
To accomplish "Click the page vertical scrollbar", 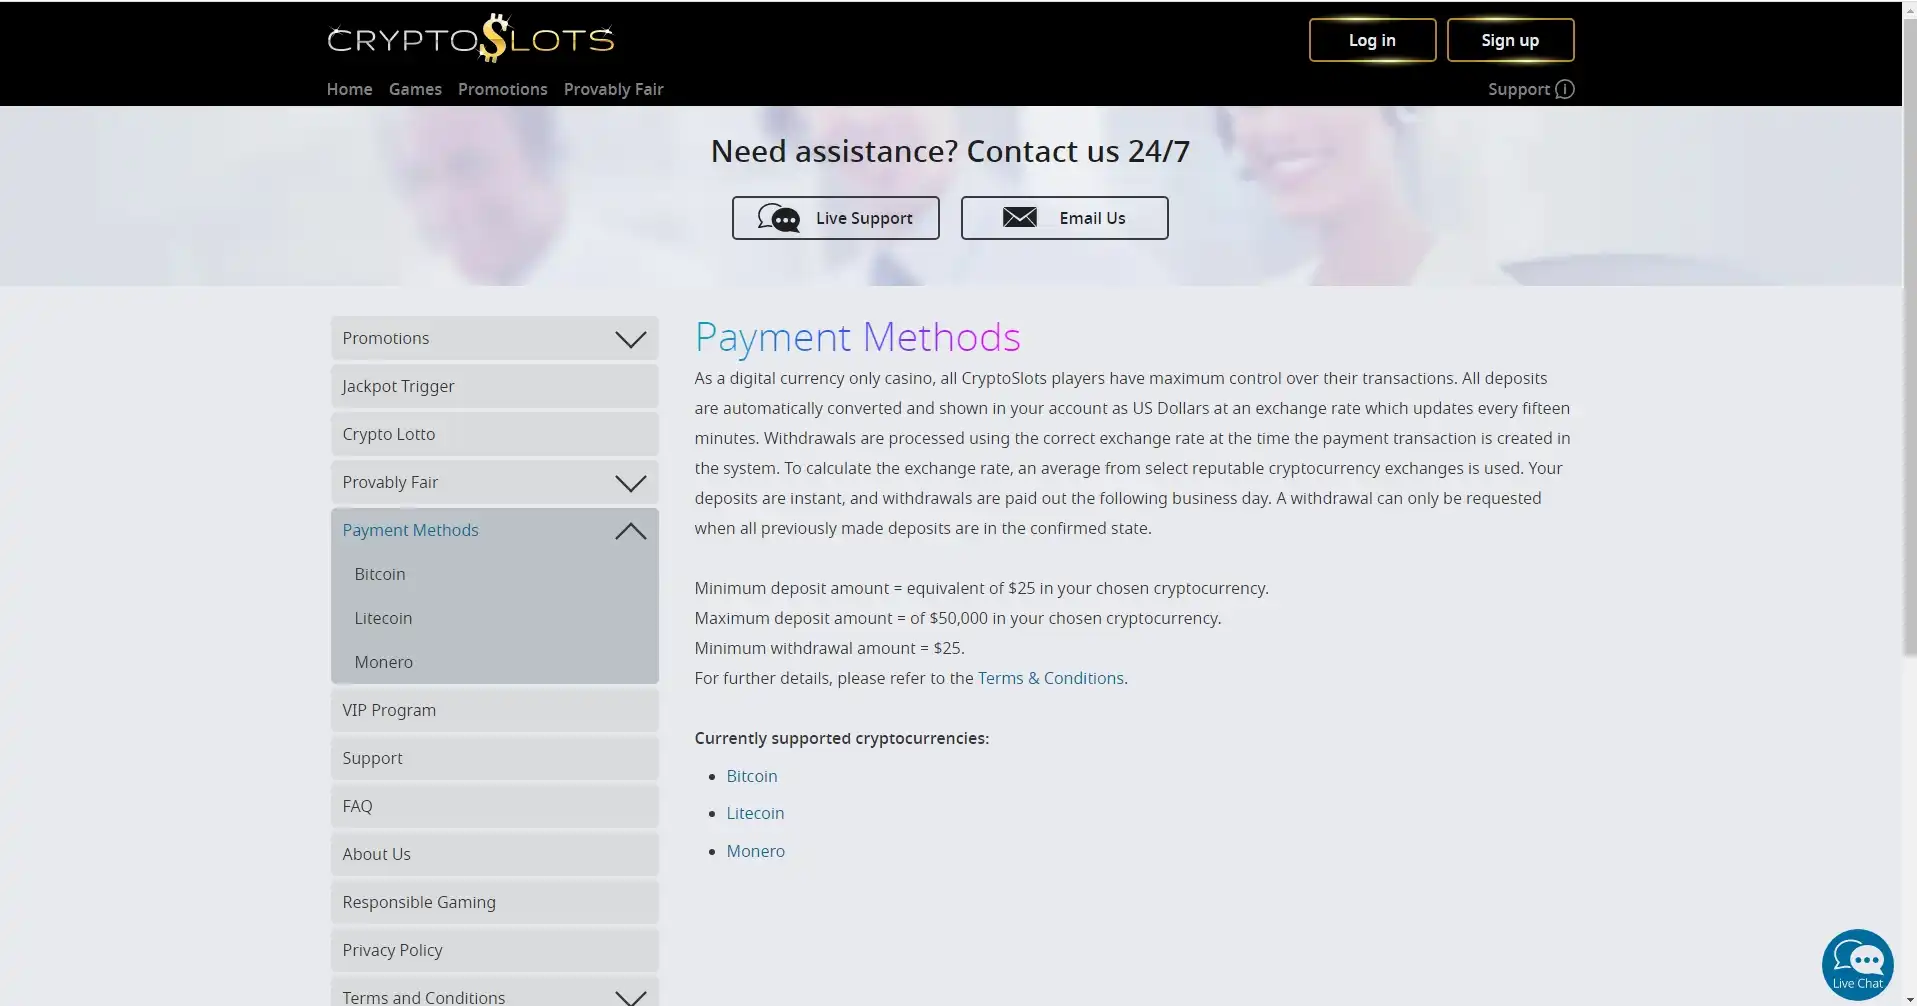I will point(1909,400).
